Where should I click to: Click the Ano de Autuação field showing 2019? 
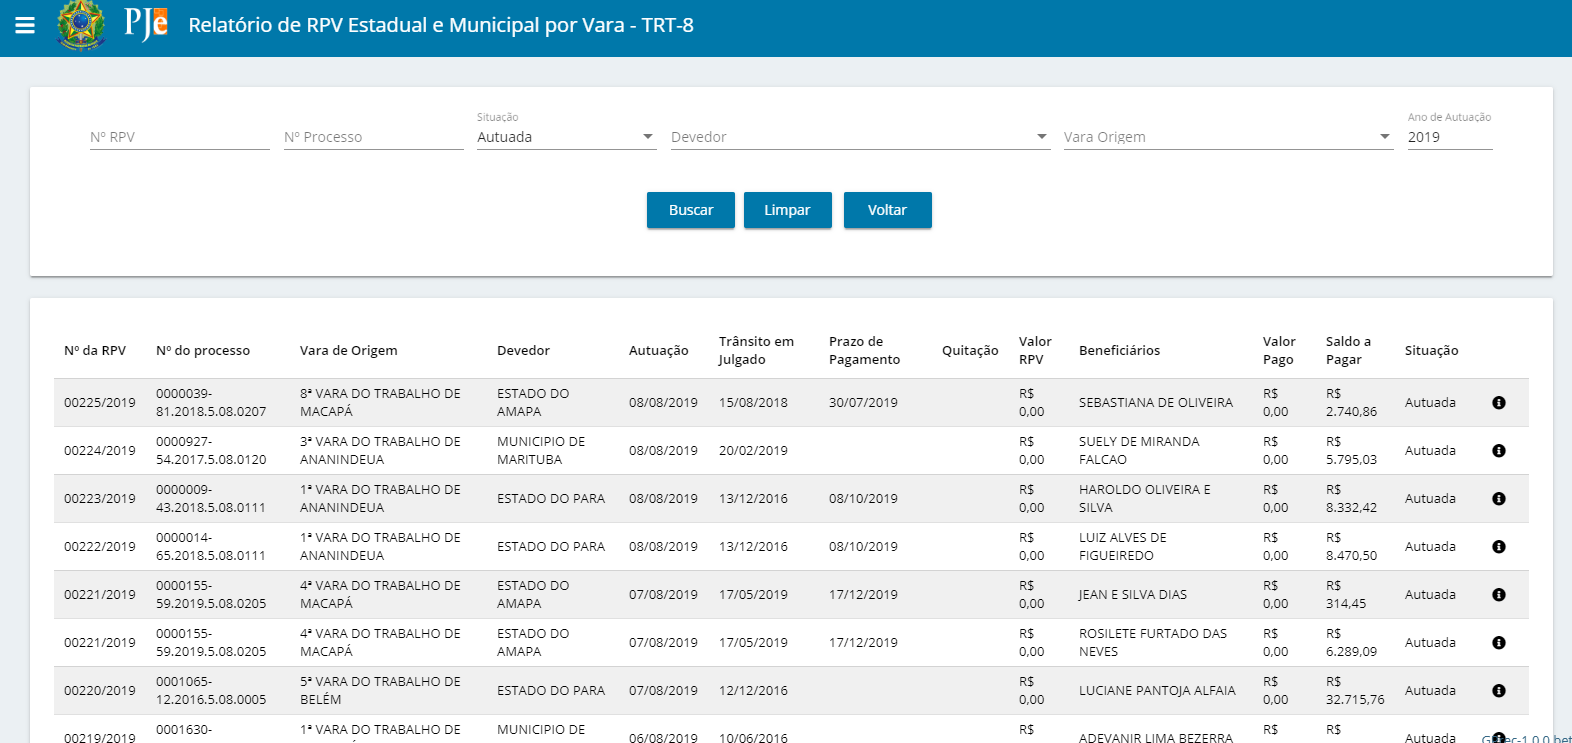[x=1450, y=137]
